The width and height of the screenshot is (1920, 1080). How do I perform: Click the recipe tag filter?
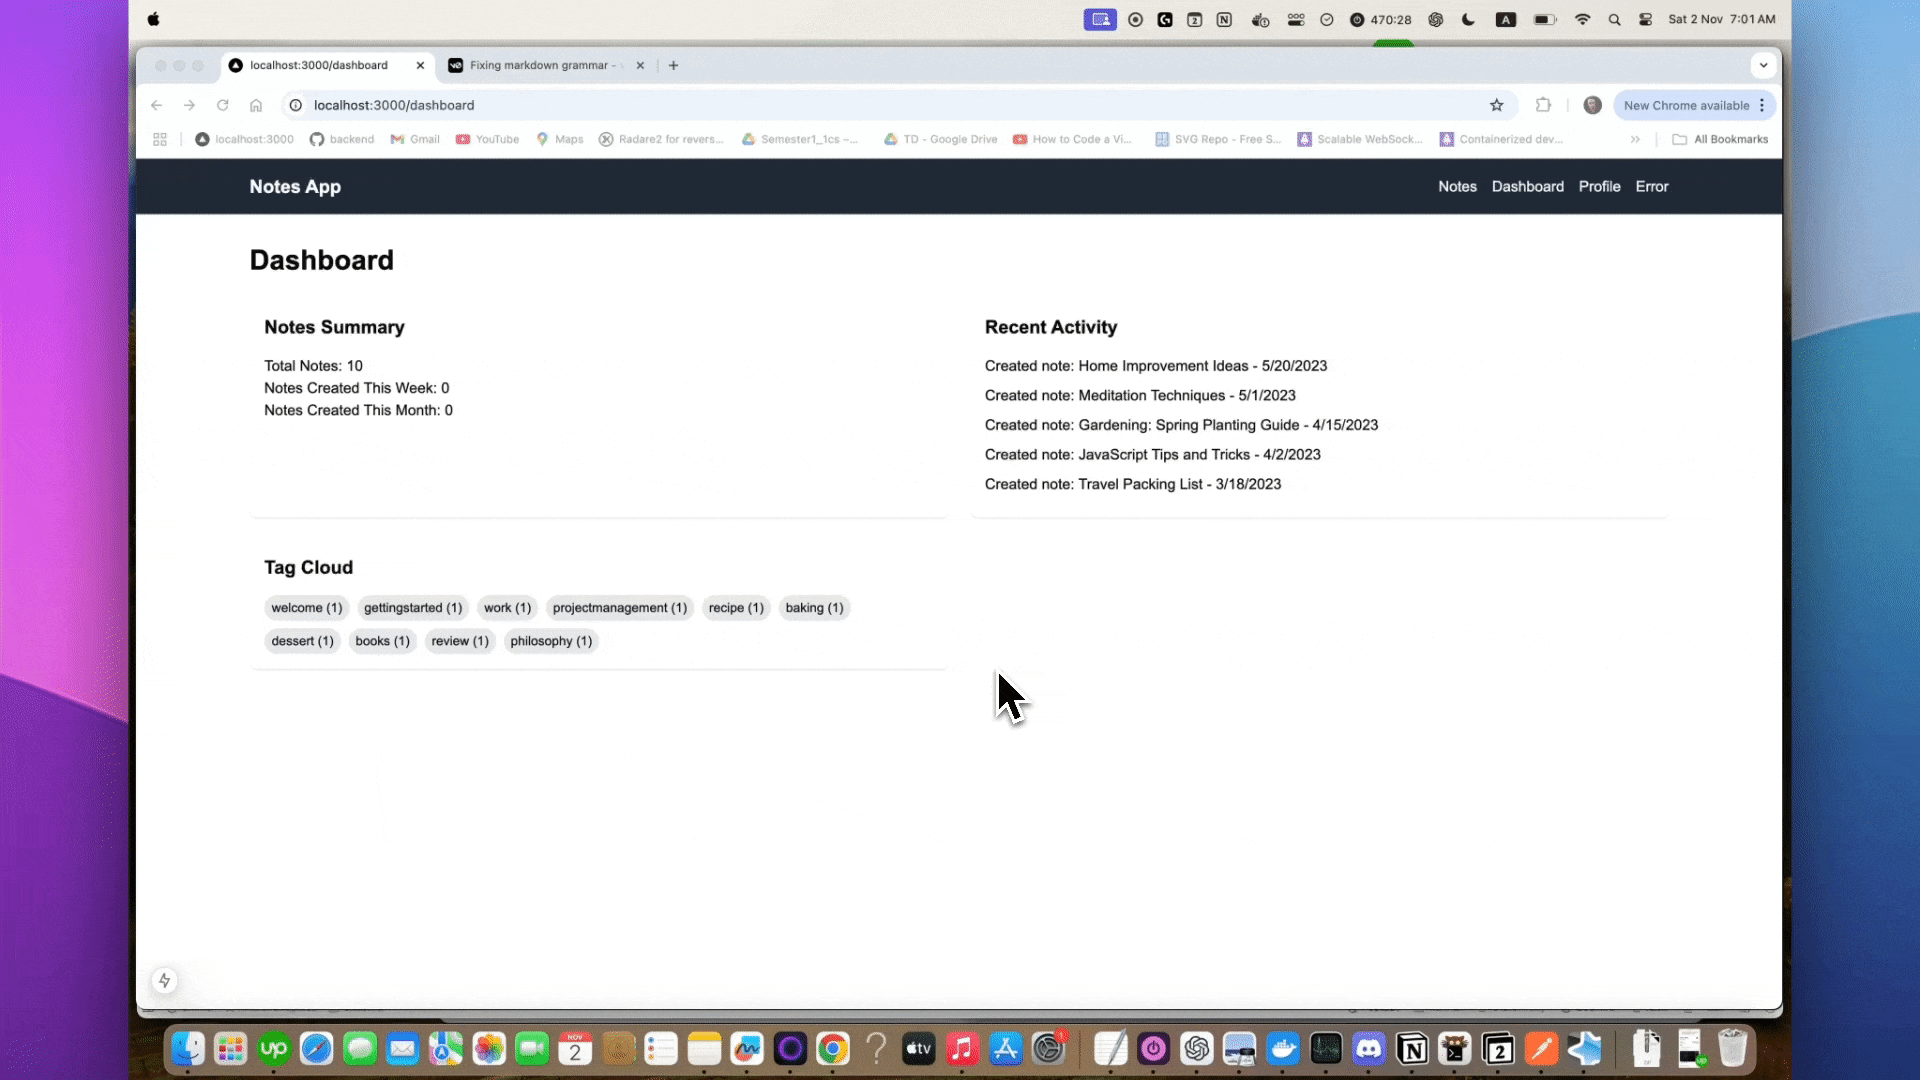(x=736, y=607)
